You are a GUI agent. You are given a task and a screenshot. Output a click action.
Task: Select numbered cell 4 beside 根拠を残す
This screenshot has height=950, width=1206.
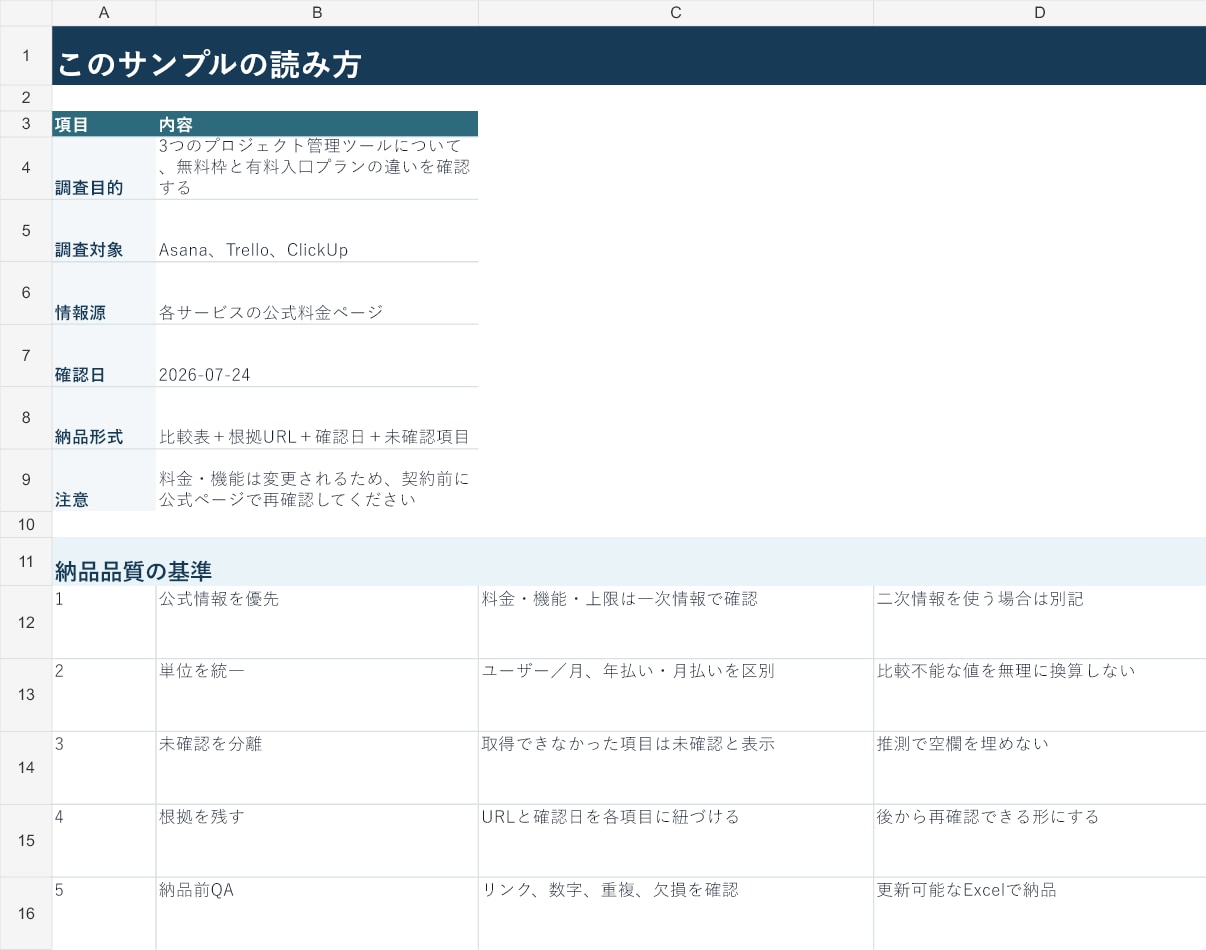[x=104, y=840]
